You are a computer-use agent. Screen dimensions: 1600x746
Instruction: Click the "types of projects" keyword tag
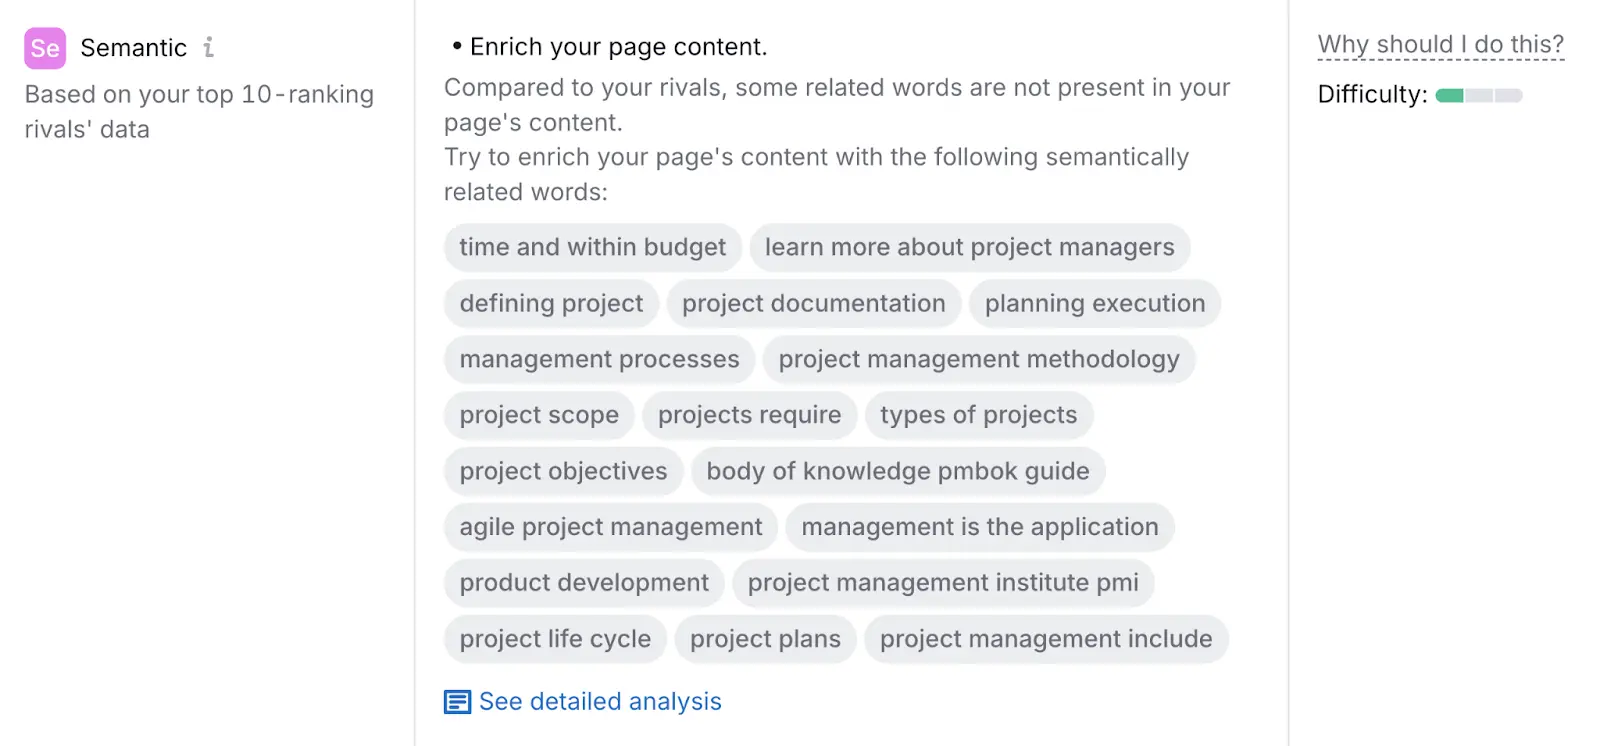[x=979, y=415]
